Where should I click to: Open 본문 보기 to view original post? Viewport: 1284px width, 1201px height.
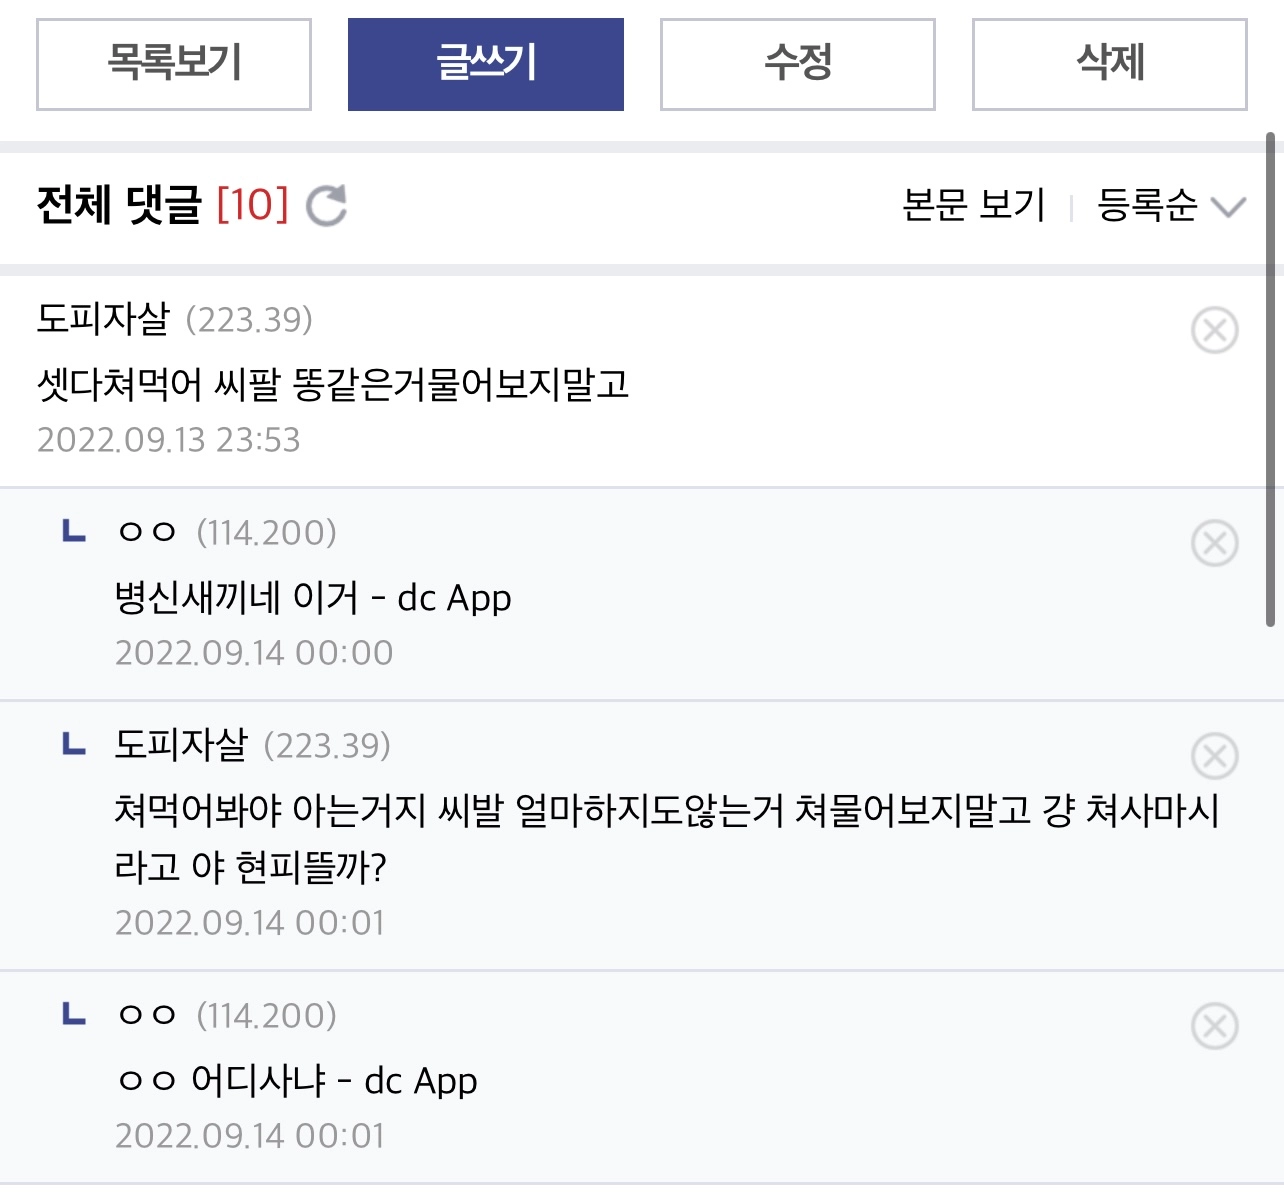point(972,205)
